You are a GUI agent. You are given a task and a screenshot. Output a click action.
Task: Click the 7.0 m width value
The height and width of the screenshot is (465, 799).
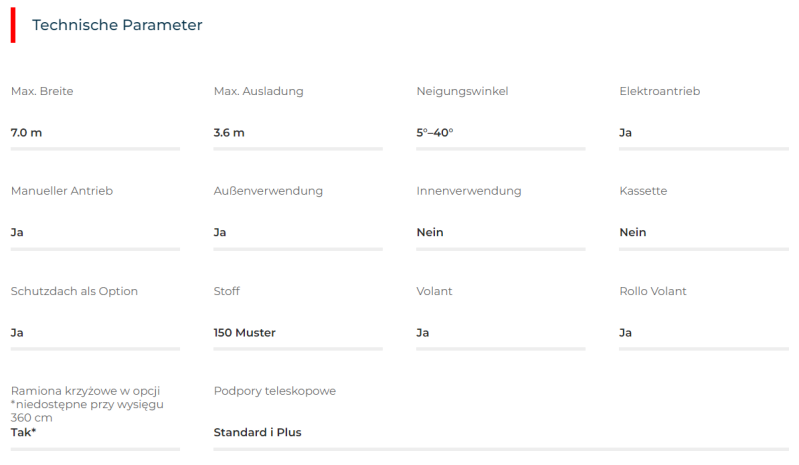[x=27, y=132]
